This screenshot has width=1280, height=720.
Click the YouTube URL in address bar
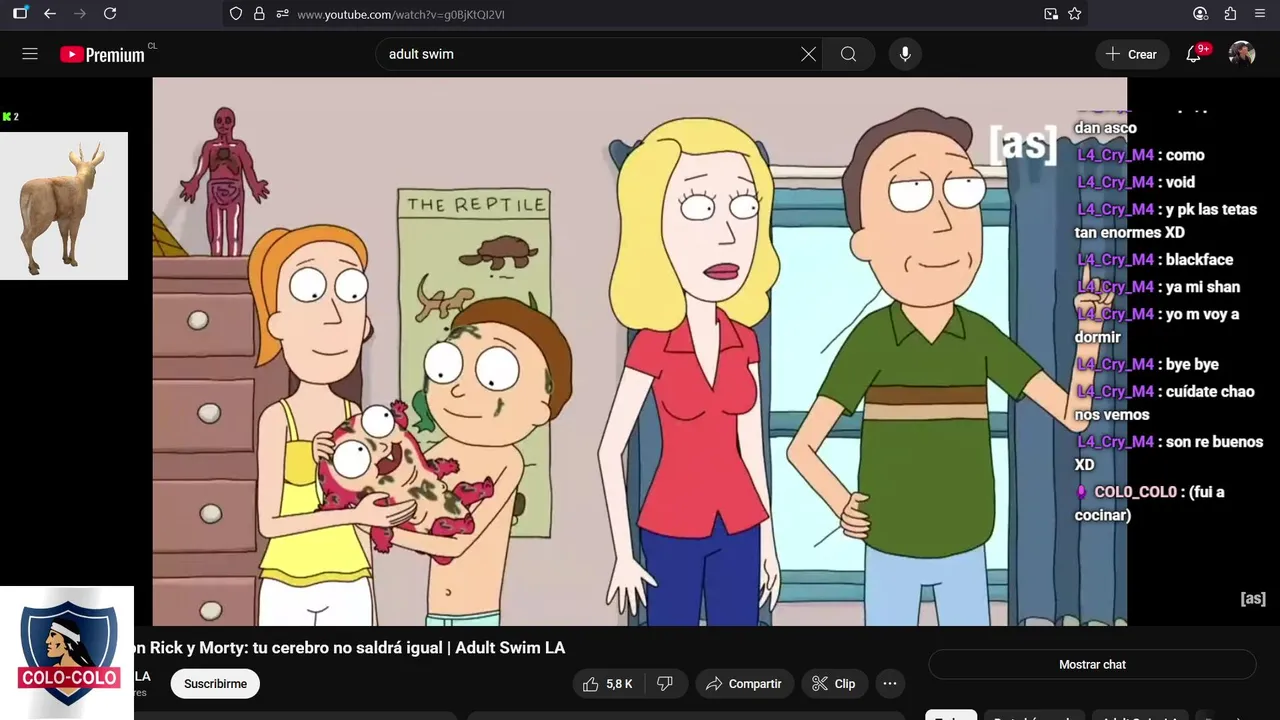400,15
